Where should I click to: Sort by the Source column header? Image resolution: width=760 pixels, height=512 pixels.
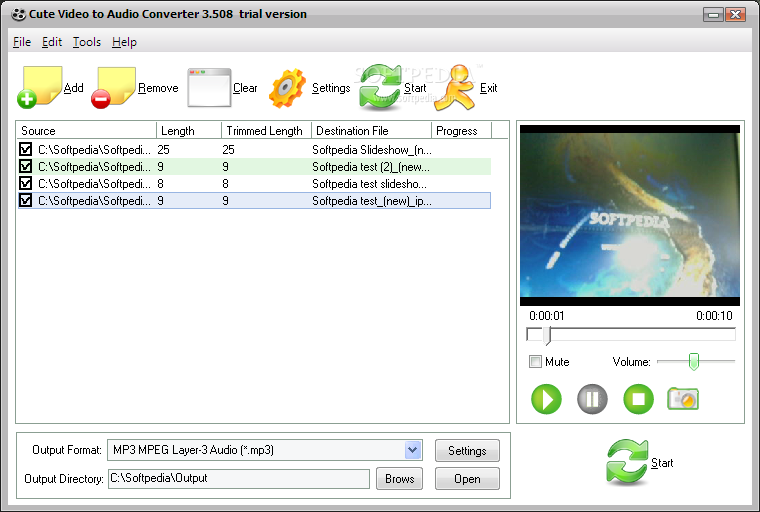86,131
